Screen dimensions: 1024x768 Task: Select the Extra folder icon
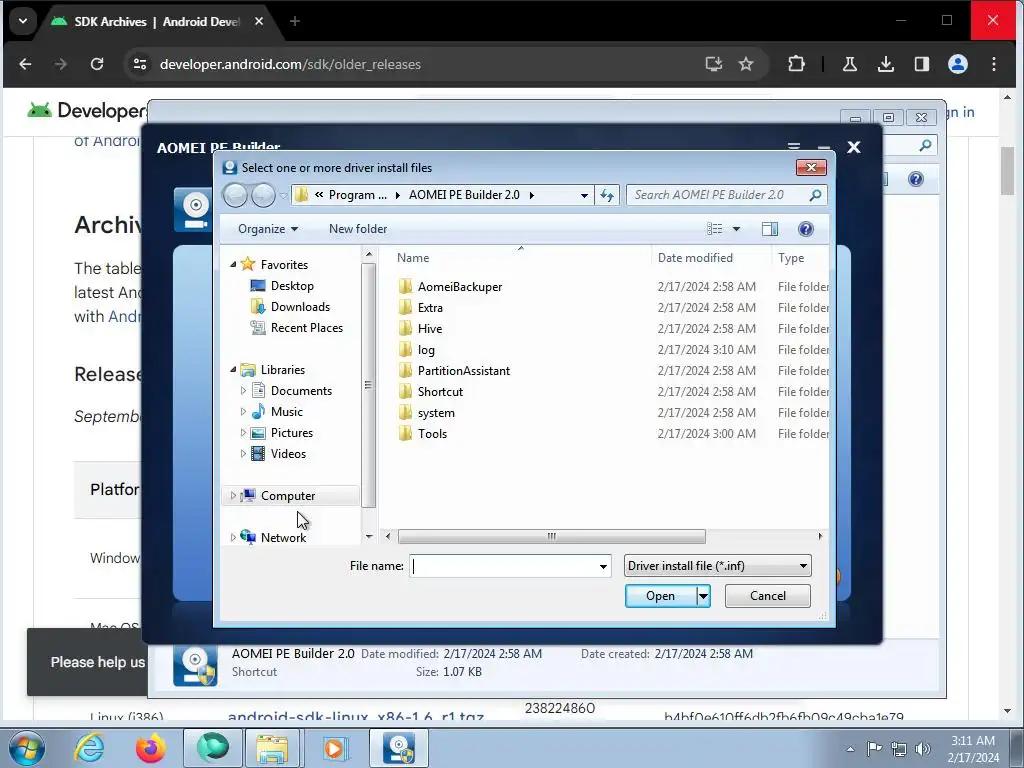click(x=406, y=308)
